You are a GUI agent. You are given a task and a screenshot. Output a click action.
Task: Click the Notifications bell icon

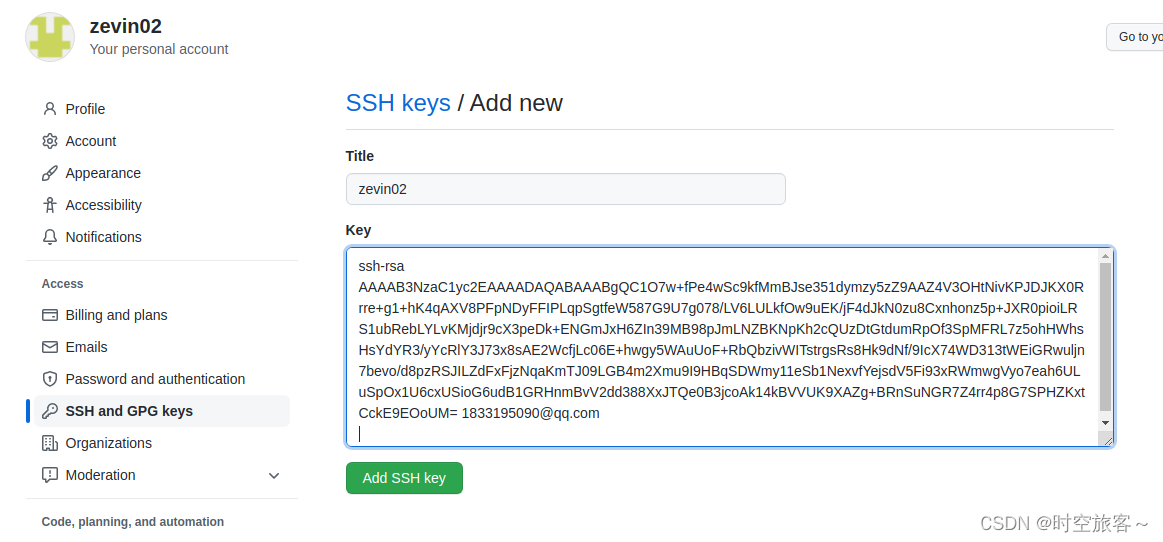pos(50,237)
